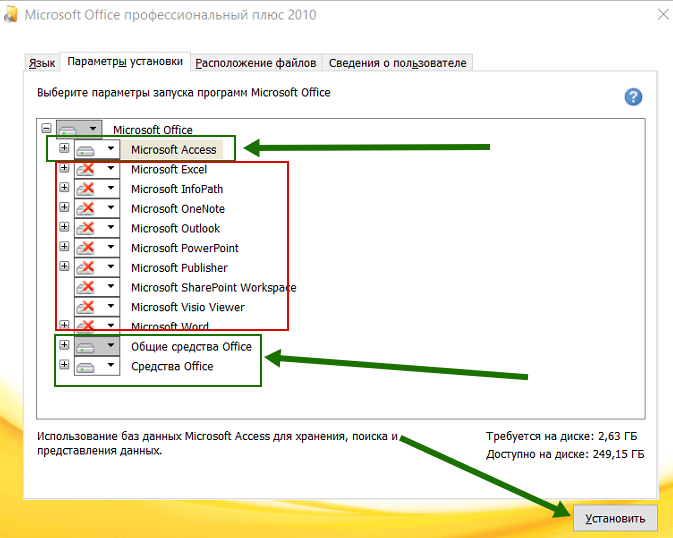Click the Требуется на диске: 2,63 ГБ text
The image size is (673, 538).
[561, 436]
